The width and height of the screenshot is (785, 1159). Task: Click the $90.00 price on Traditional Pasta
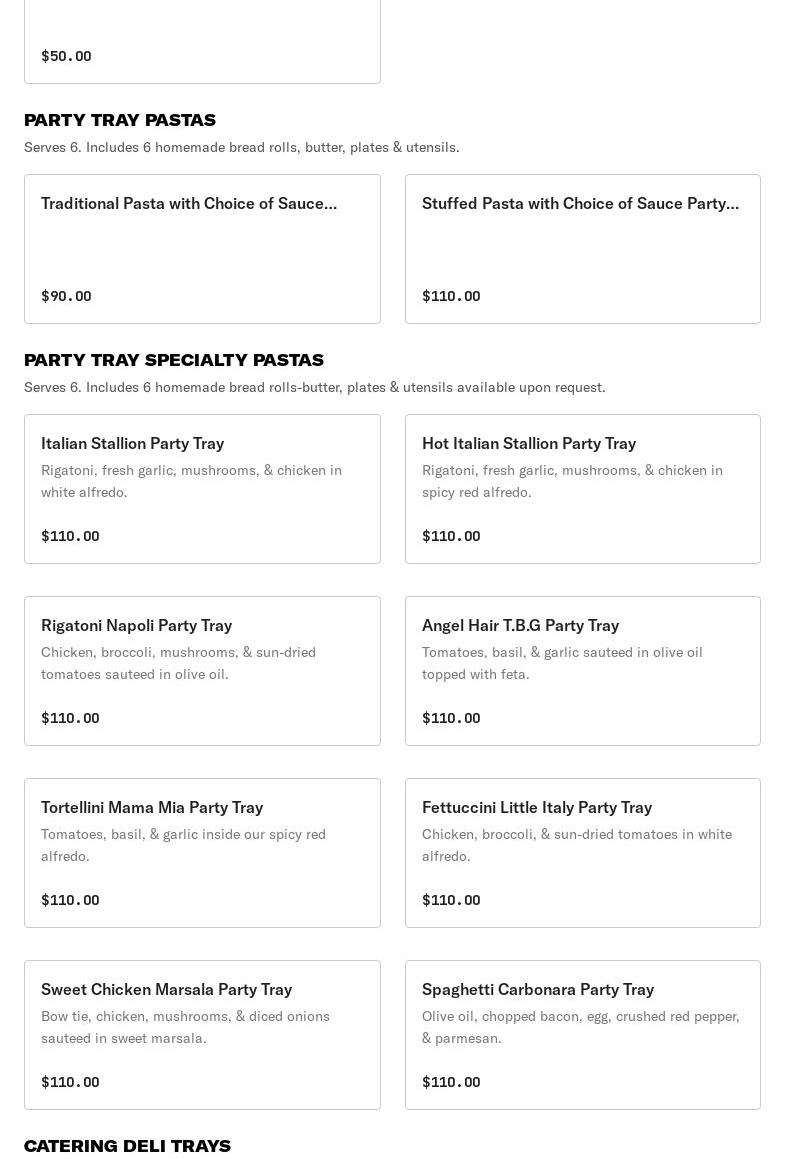click(66, 296)
